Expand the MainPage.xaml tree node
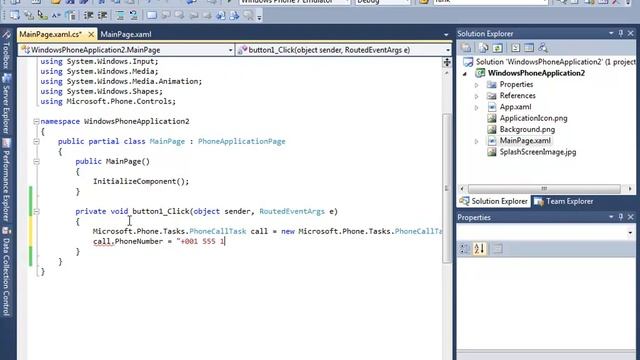Viewport: 640px width, 360px height. pos(476,141)
